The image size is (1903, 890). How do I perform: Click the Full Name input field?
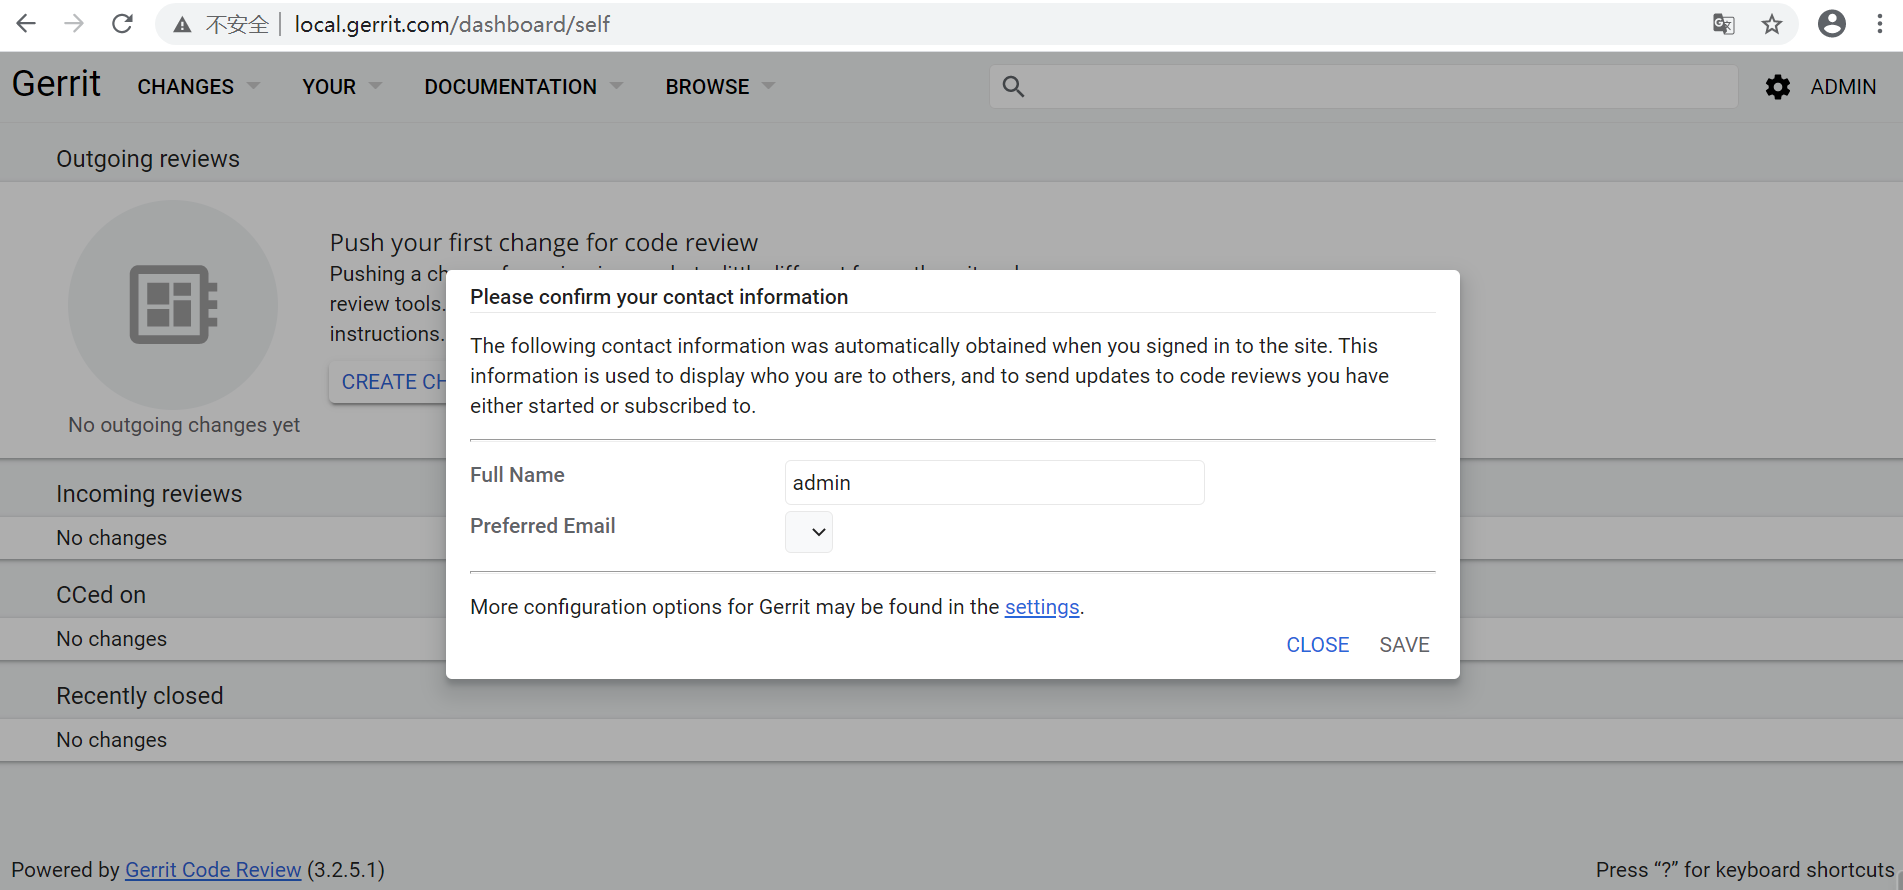(995, 483)
